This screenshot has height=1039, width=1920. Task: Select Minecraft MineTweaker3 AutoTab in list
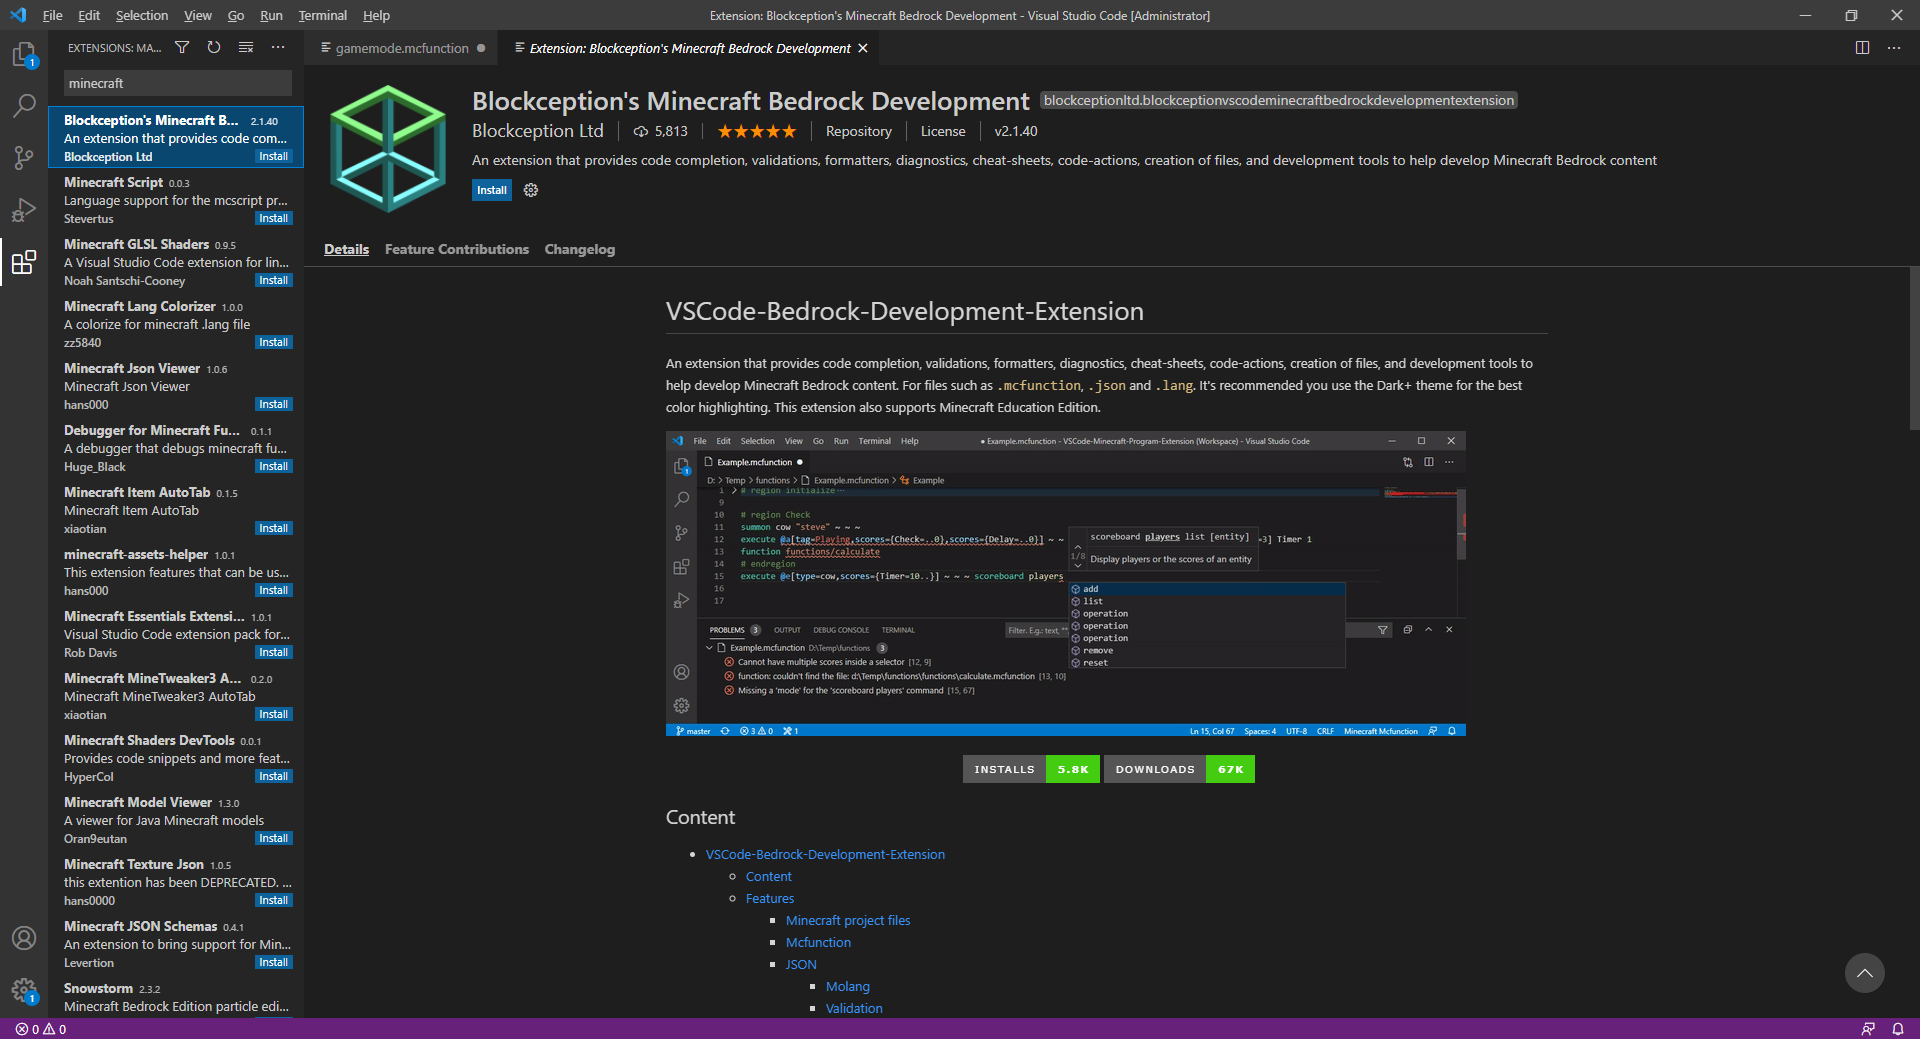(x=176, y=696)
